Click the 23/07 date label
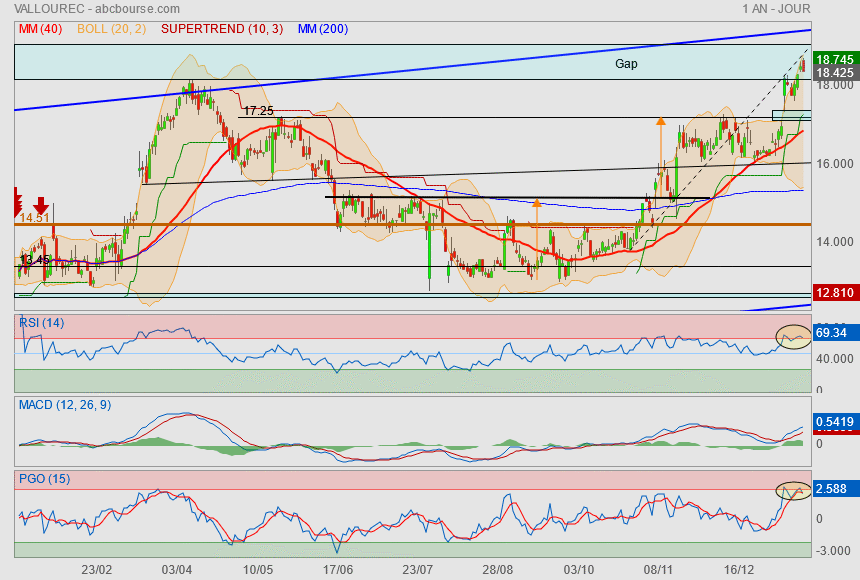 [418, 569]
